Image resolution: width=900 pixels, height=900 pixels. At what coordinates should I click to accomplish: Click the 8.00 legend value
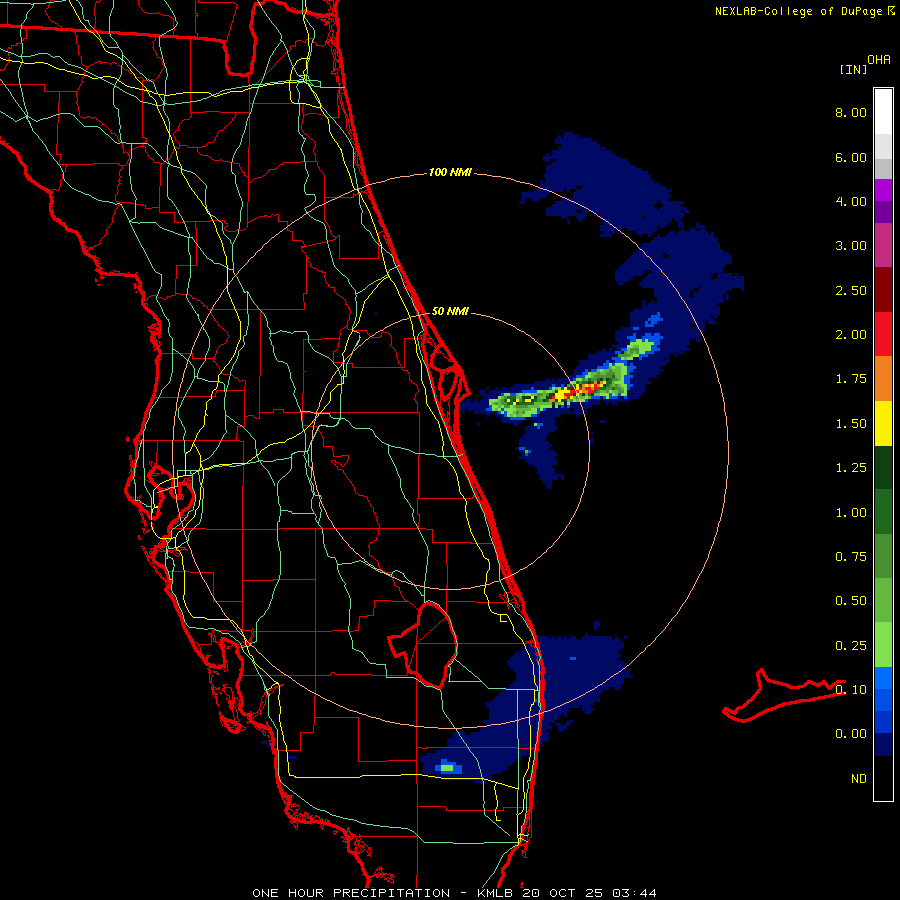[x=851, y=112]
